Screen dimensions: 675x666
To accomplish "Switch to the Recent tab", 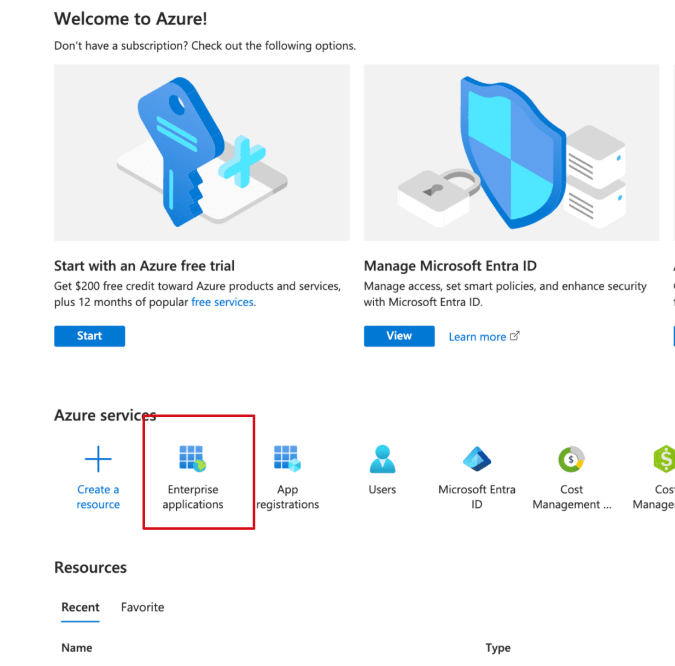I will coord(80,607).
